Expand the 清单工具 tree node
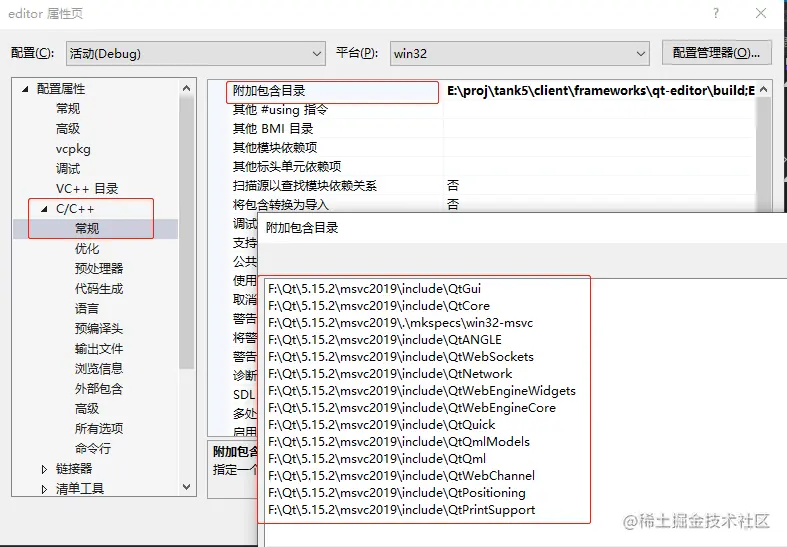The width and height of the screenshot is (787, 547). pos(44,489)
